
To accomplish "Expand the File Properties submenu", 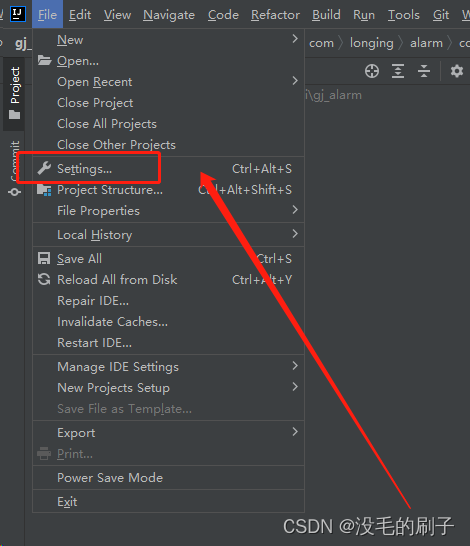I will pos(169,211).
